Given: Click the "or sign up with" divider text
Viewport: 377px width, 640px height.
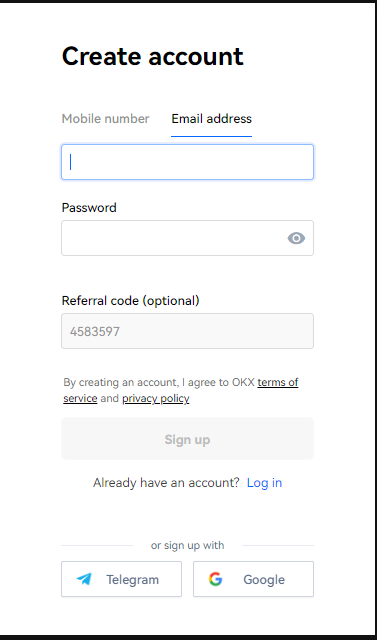Looking at the screenshot, I should [187, 545].
